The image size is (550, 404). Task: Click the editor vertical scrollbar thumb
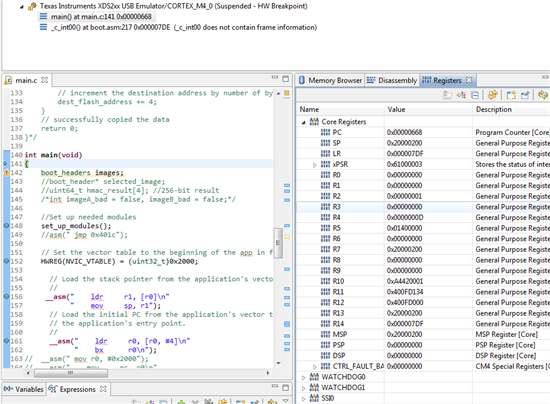tap(278, 243)
